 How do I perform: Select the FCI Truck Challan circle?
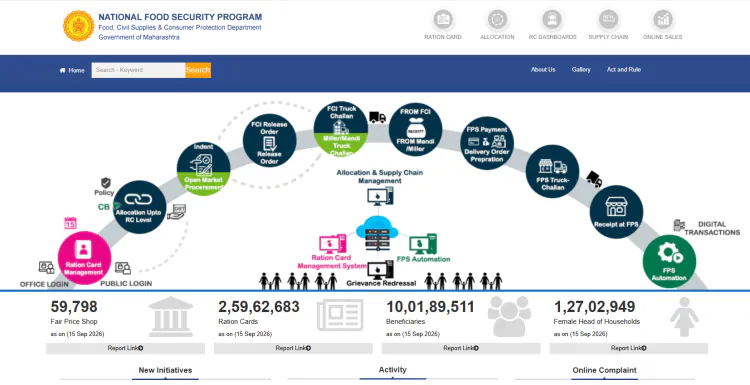(x=341, y=129)
